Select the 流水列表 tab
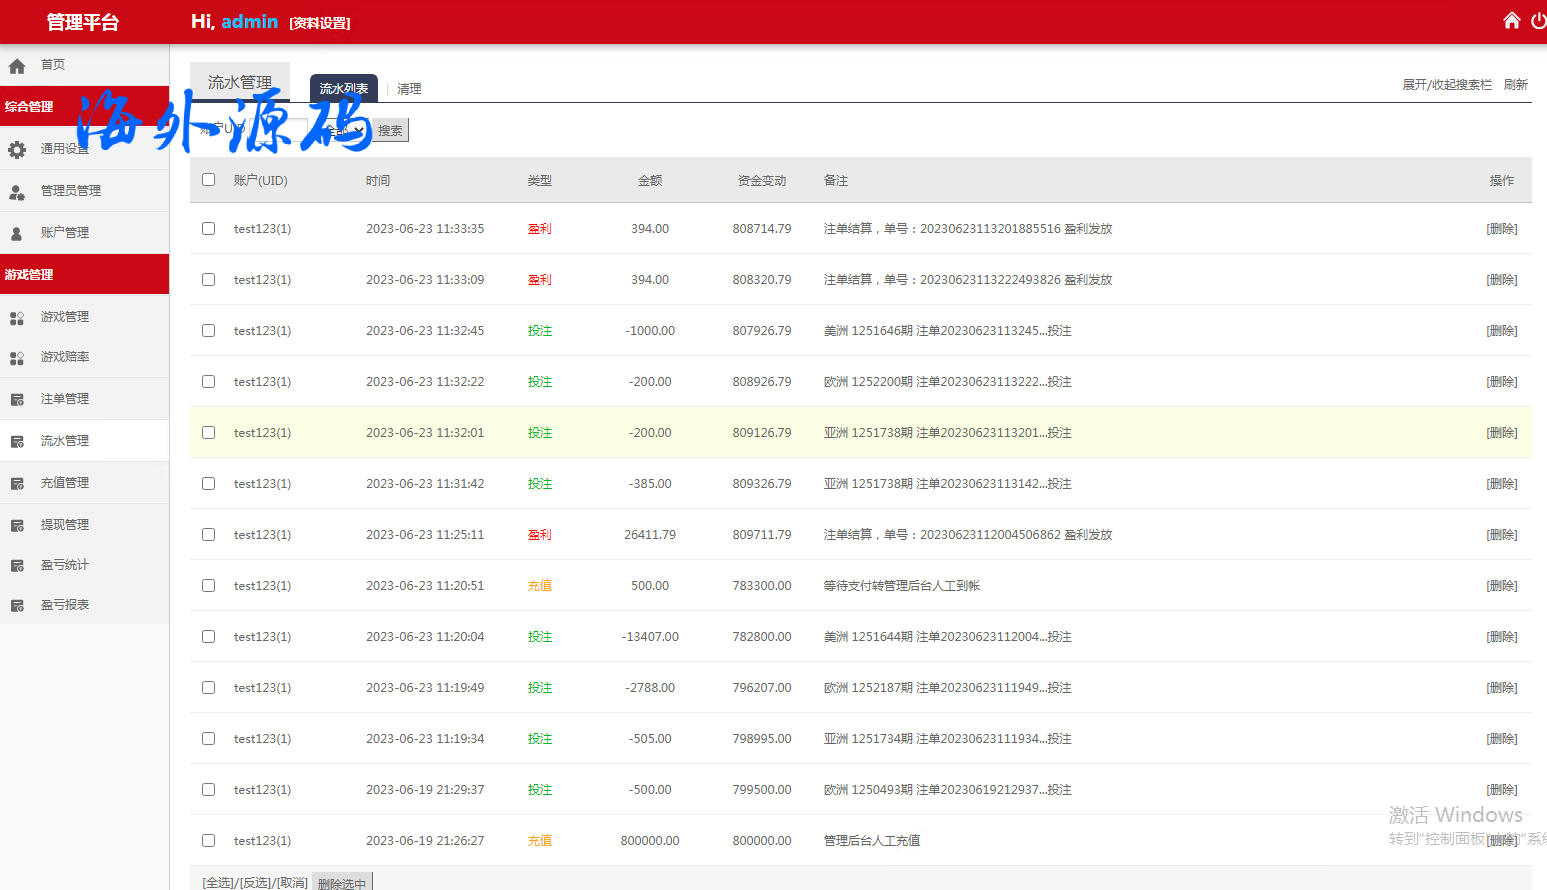The height and width of the screenshot is (890, 1547). pyautogui.click(x=343, y=89)
